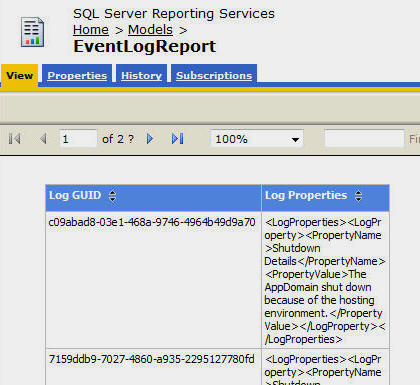Screen dimensions: 420x385
Task: Click the report document icon
Action: tap(32, 32)
